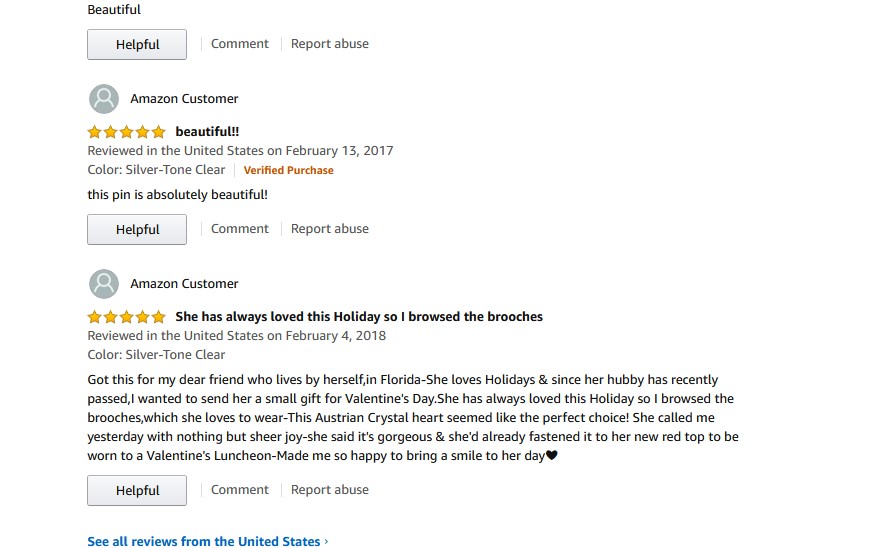Report abuse for the "this pin is absolutely beautiful!" review

(329, 229)
